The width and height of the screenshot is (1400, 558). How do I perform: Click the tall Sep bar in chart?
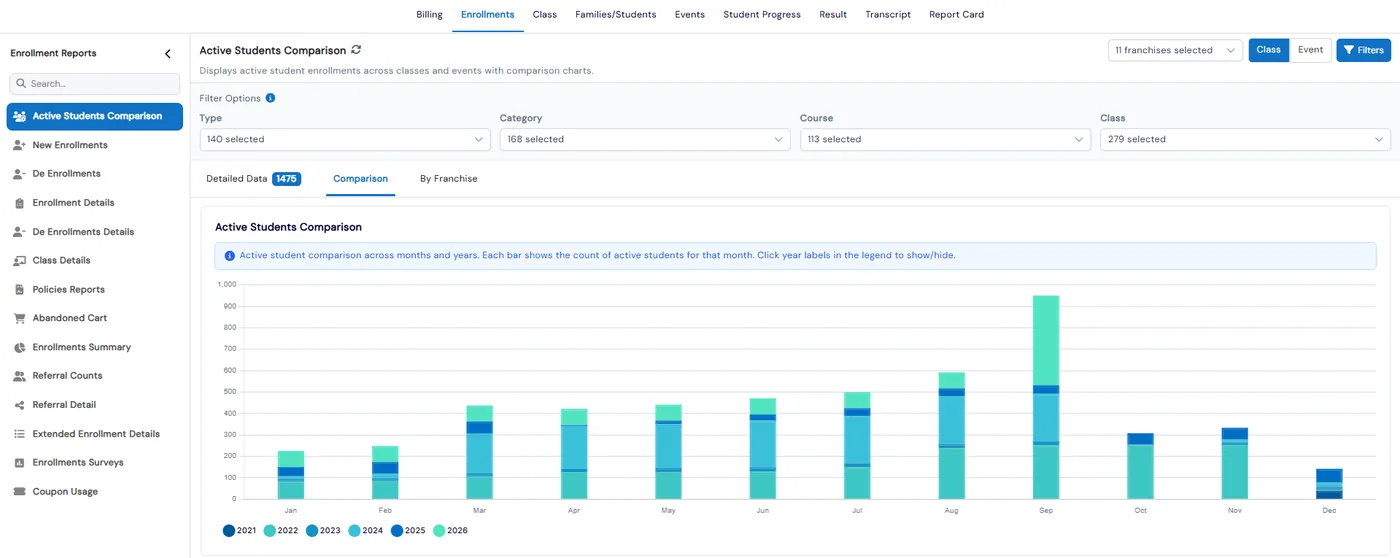[x=1046, y=397]
